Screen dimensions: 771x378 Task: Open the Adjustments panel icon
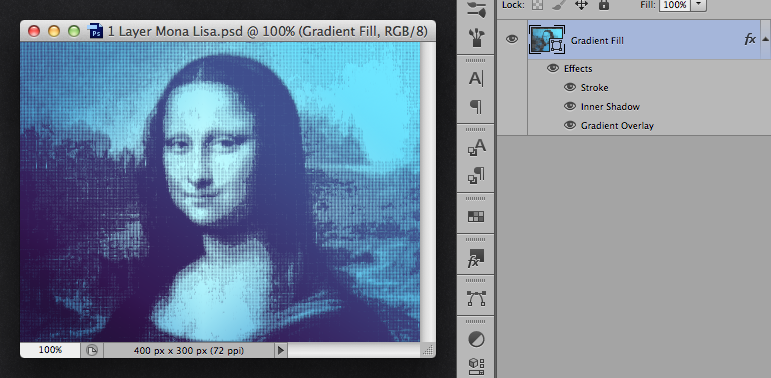click(x=476, y=339)
